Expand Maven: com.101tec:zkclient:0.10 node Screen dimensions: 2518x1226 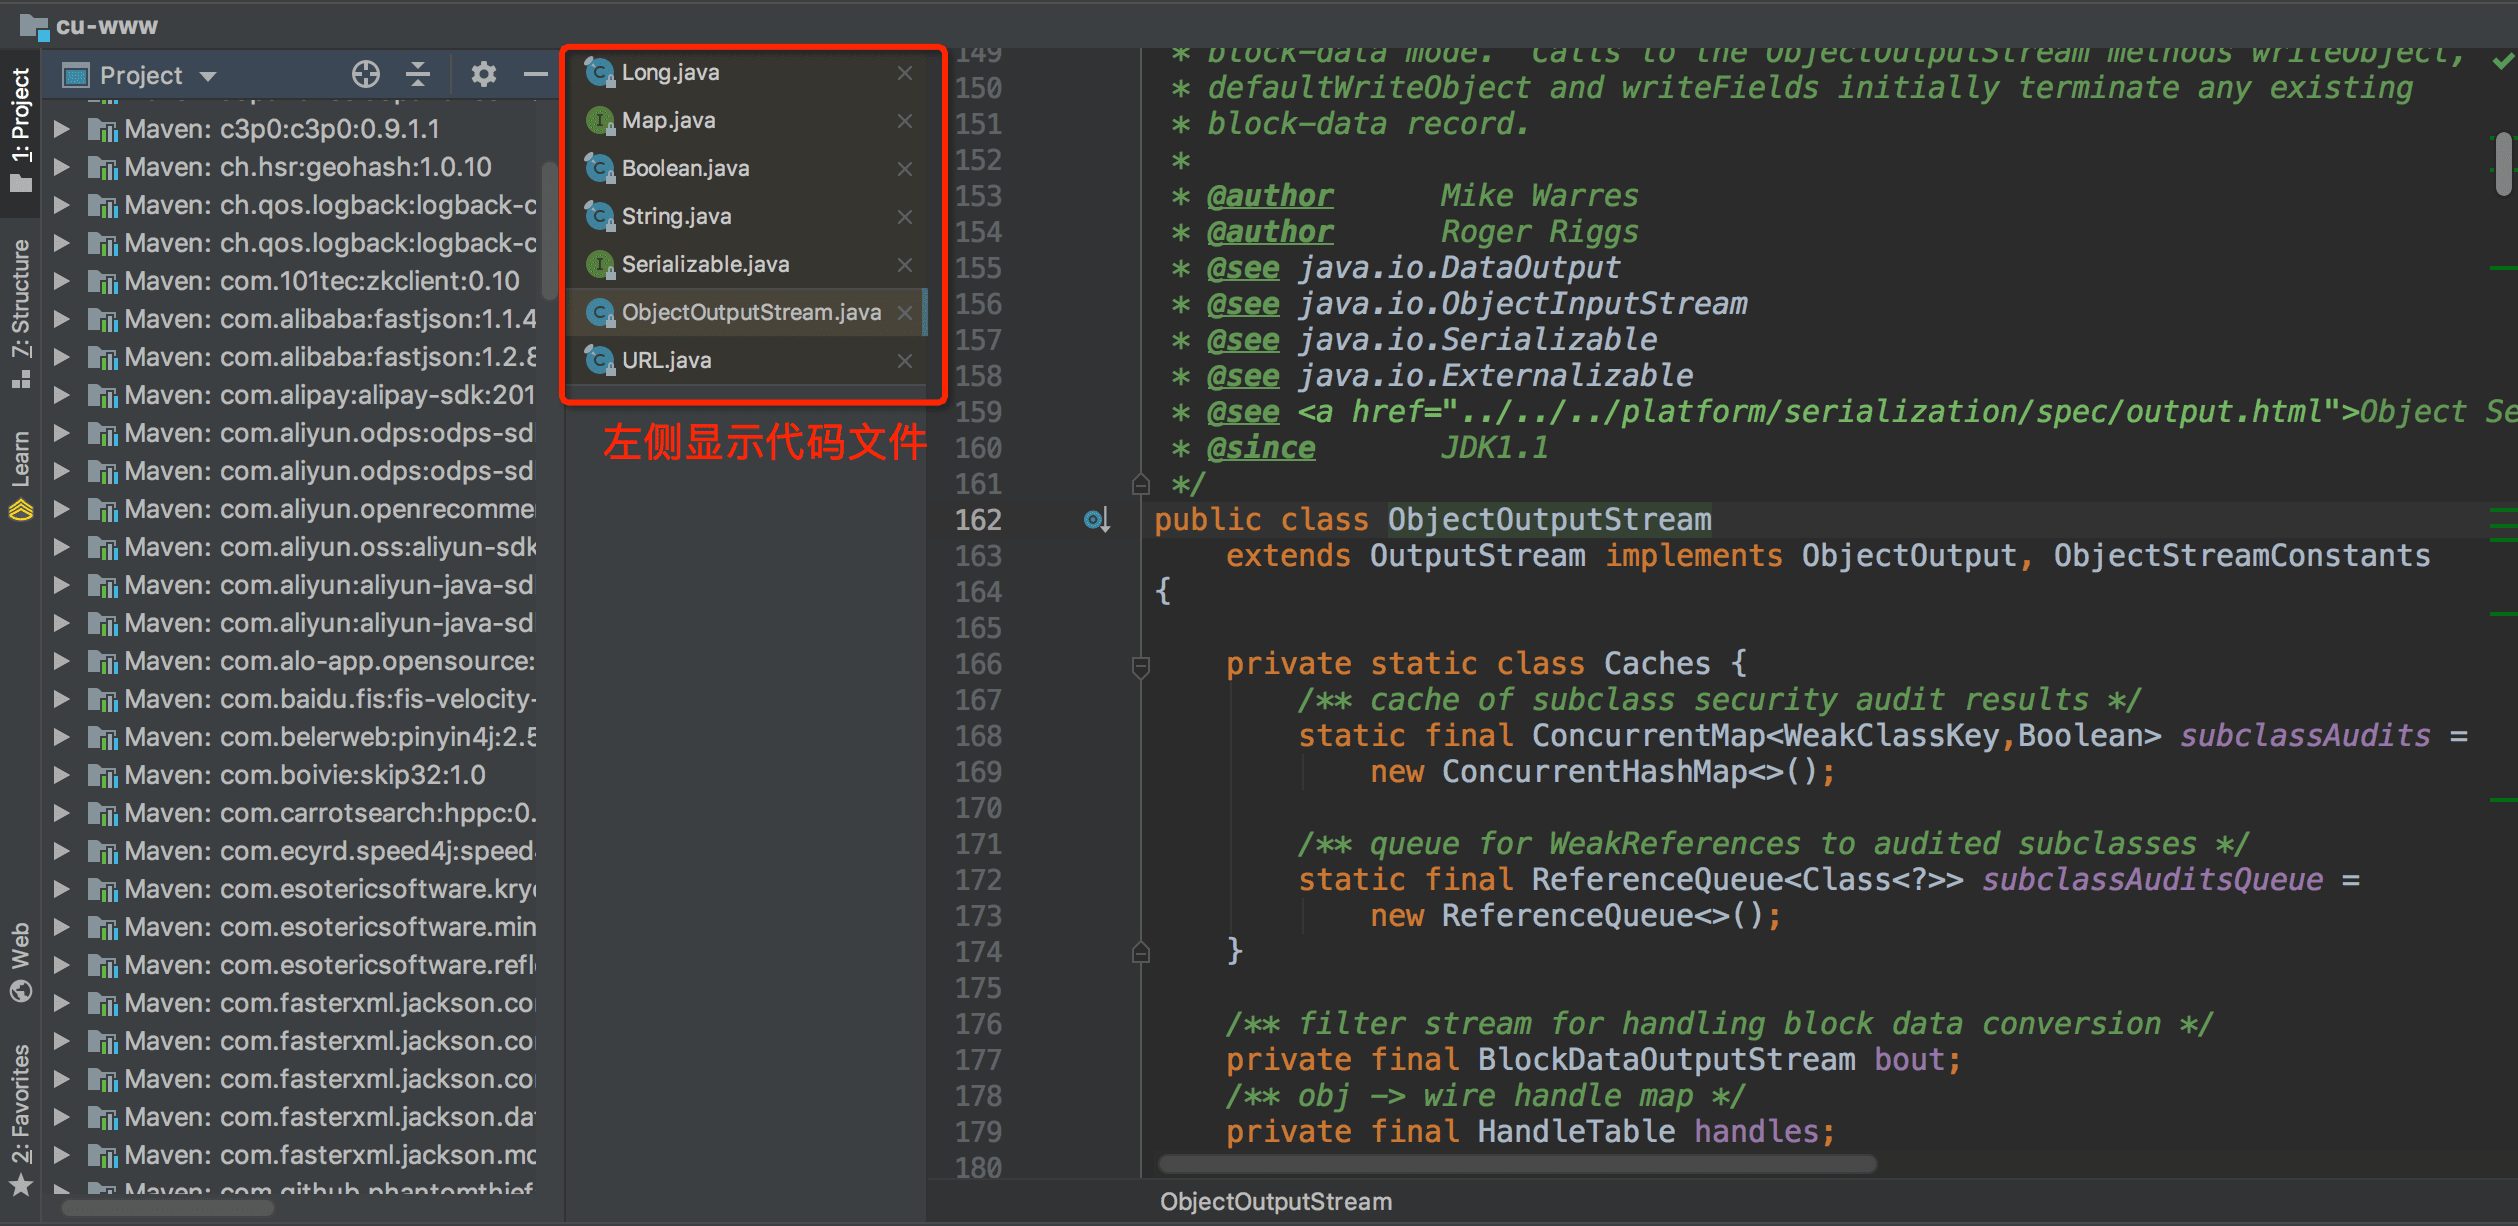(x=61, y=280)
